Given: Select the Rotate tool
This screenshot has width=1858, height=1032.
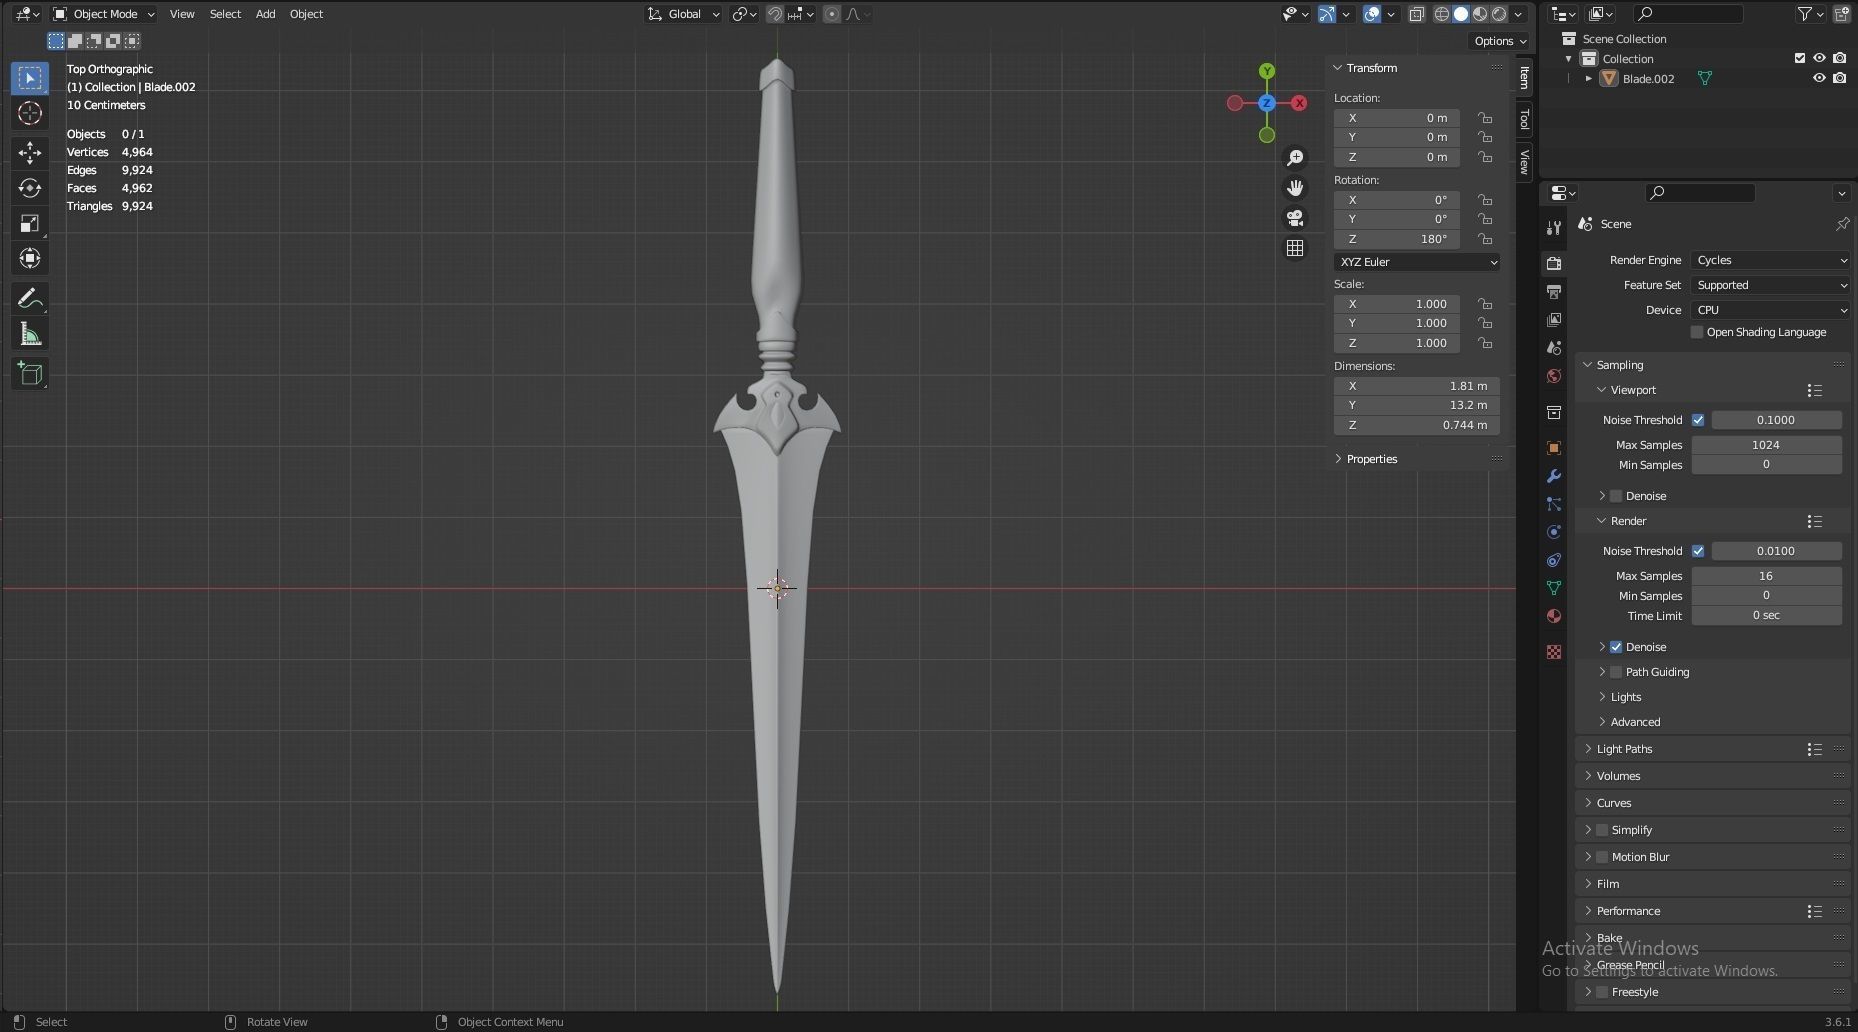Looking at the screenshot, I should pyautogui.click(x=29, y=188).
